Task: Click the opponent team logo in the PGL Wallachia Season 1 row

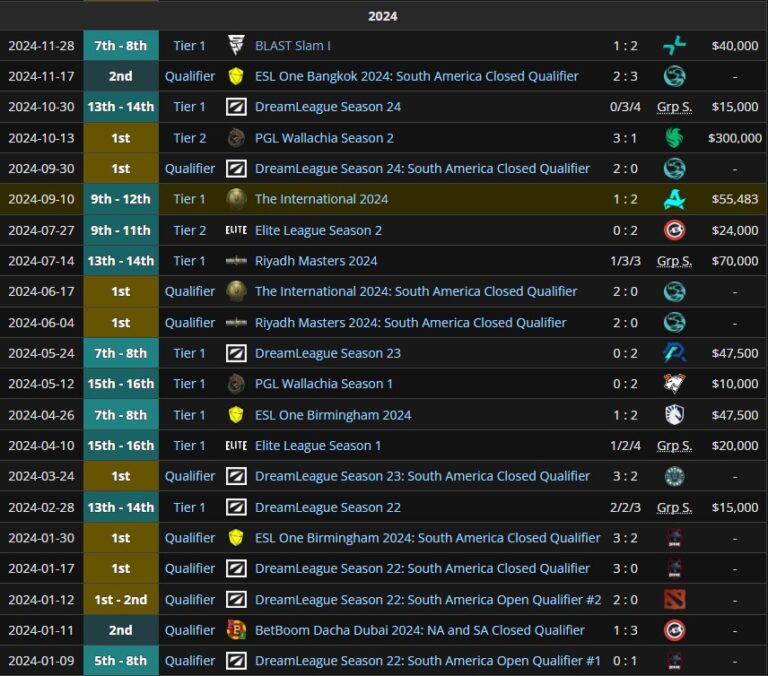Action: [x=675, y=384]
